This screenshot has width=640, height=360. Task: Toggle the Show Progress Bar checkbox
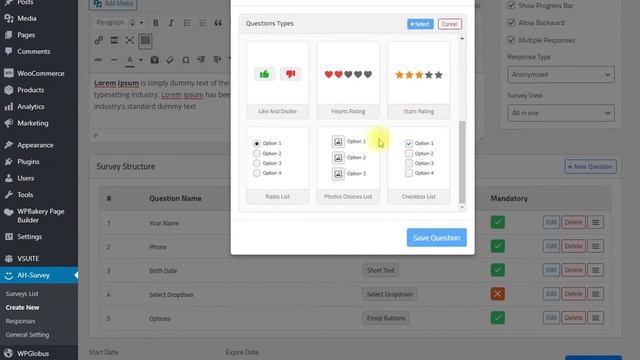pyautogui.click(x=511, y=5)
